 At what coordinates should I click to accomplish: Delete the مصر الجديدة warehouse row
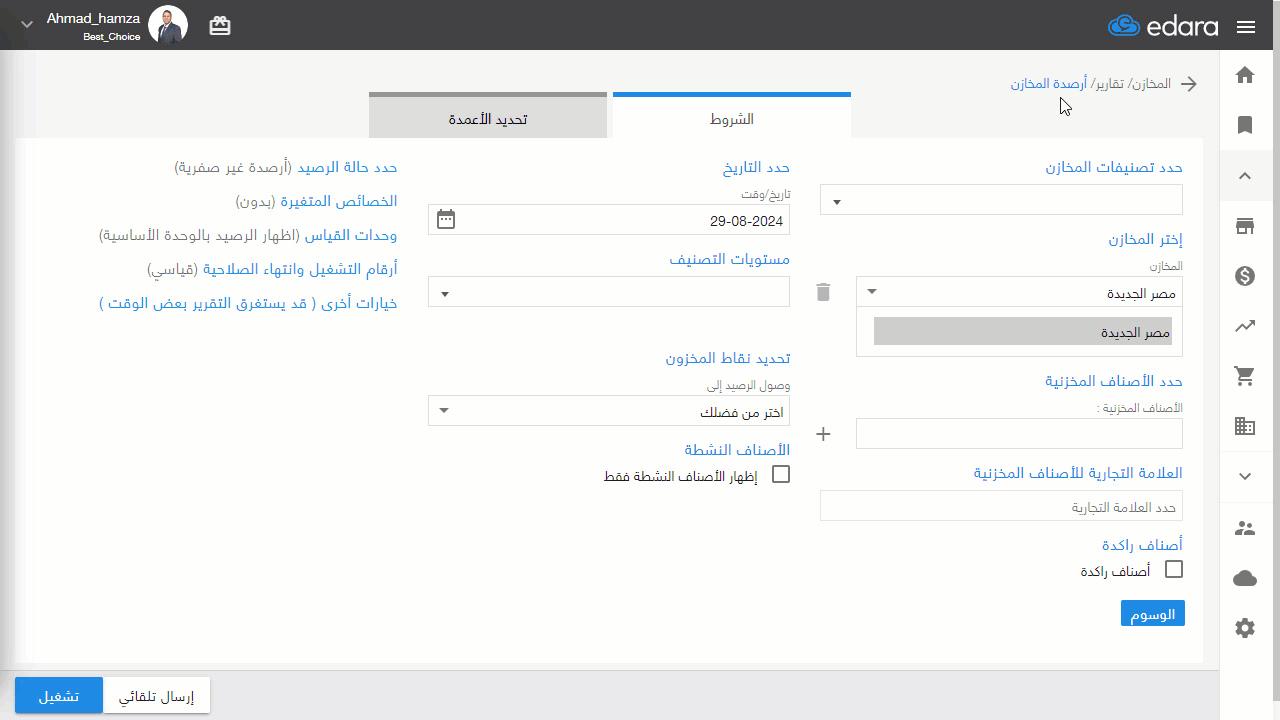[823, 292]
